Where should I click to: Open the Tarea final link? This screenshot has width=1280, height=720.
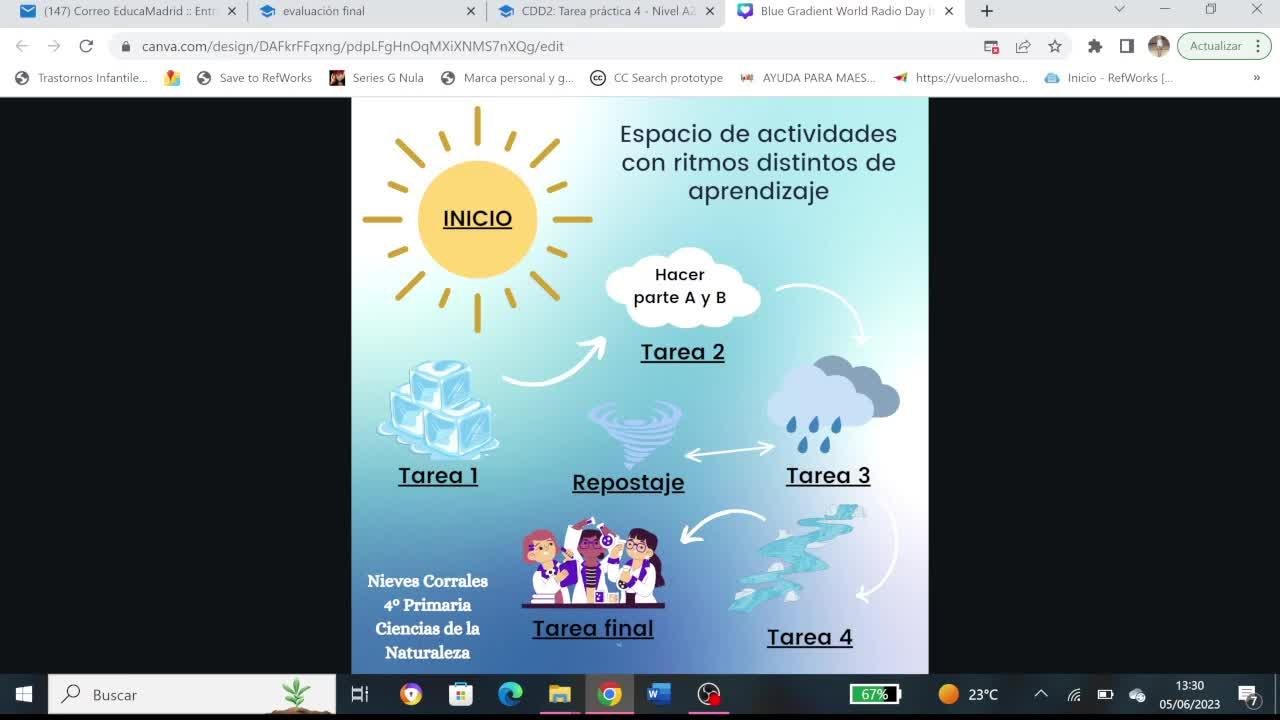(593, 628)
